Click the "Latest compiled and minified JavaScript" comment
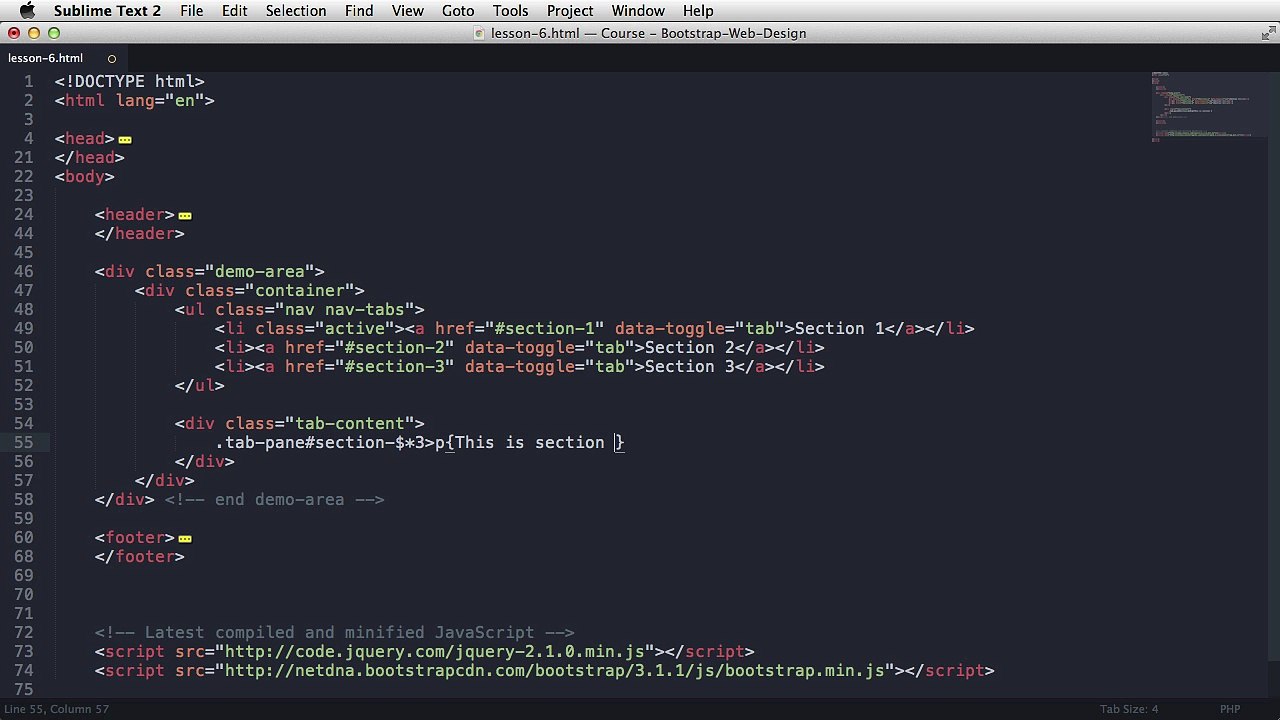The height and width of the screenshot is (720, 1280). 335,633
